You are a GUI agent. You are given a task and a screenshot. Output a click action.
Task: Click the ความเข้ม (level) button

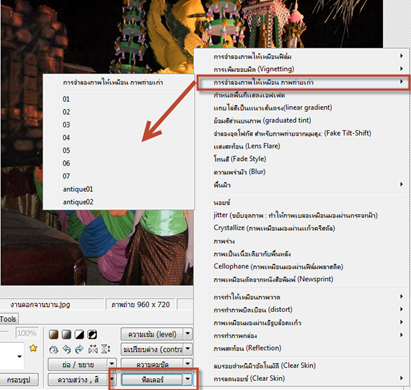coord(152,334)
